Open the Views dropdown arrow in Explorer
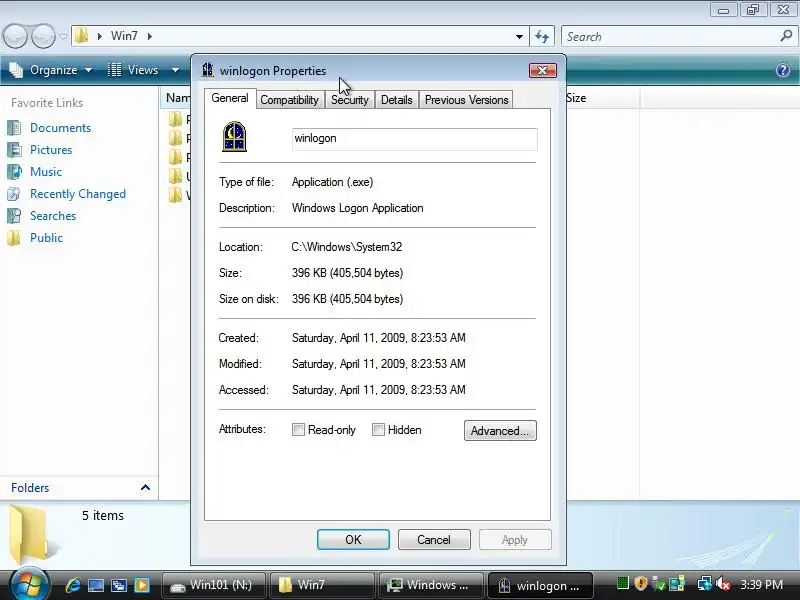 175,70
